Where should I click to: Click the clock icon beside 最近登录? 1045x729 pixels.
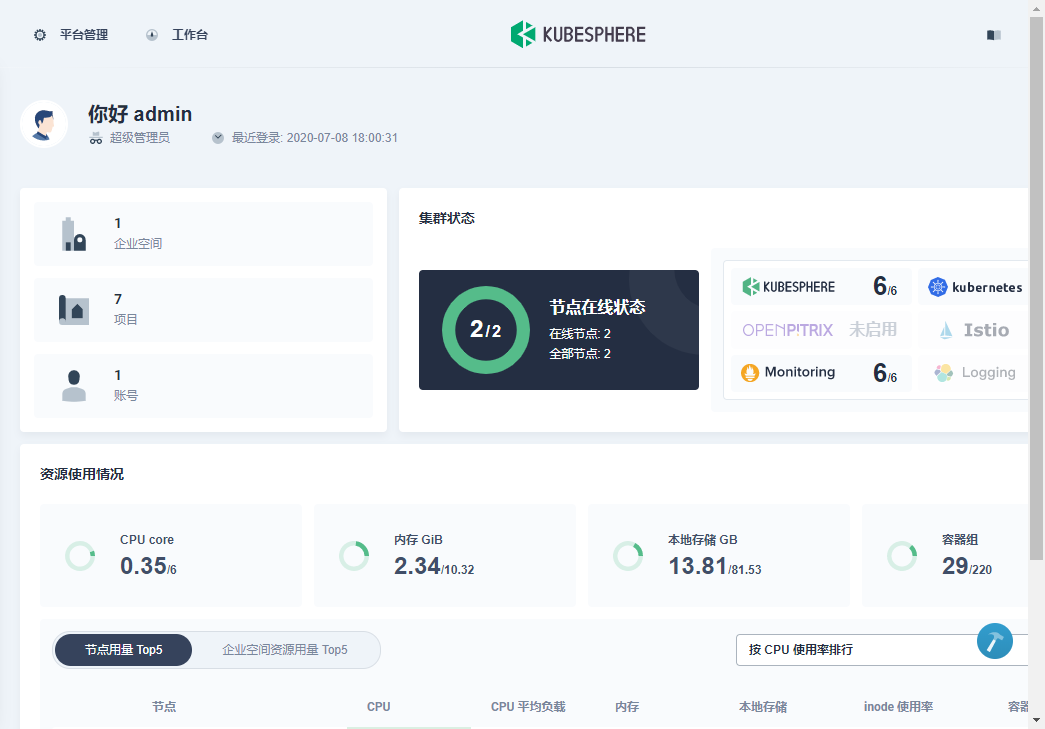(218, 138)
